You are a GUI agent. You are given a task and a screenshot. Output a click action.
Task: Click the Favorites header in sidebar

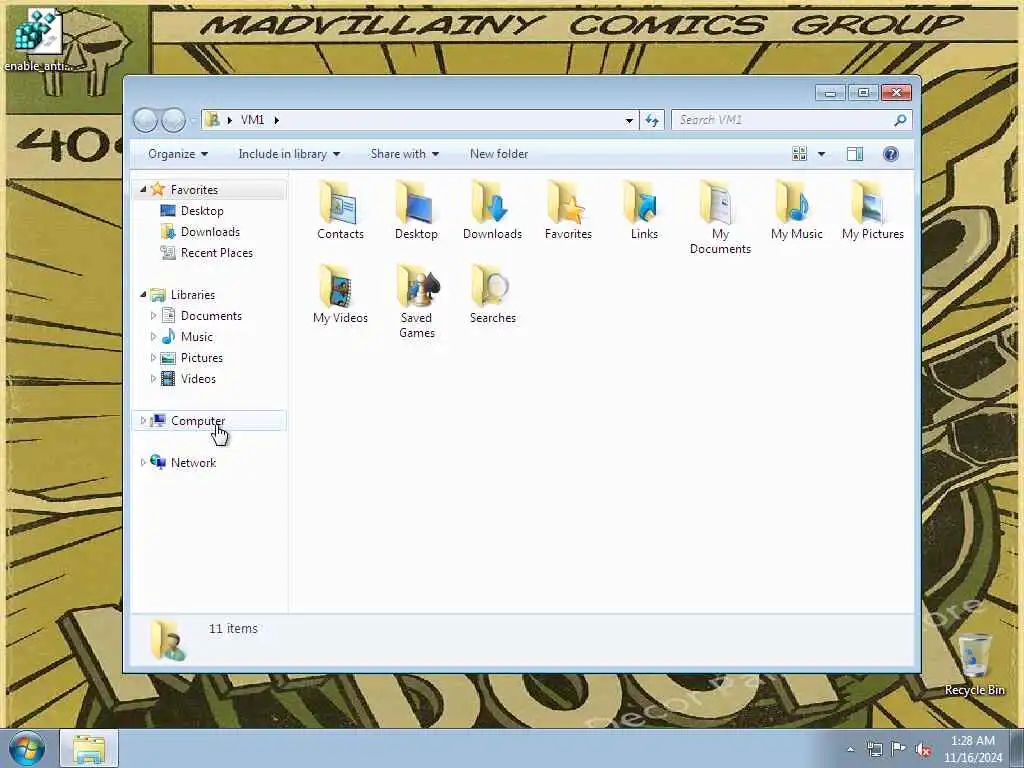click(x=194, y=189)
